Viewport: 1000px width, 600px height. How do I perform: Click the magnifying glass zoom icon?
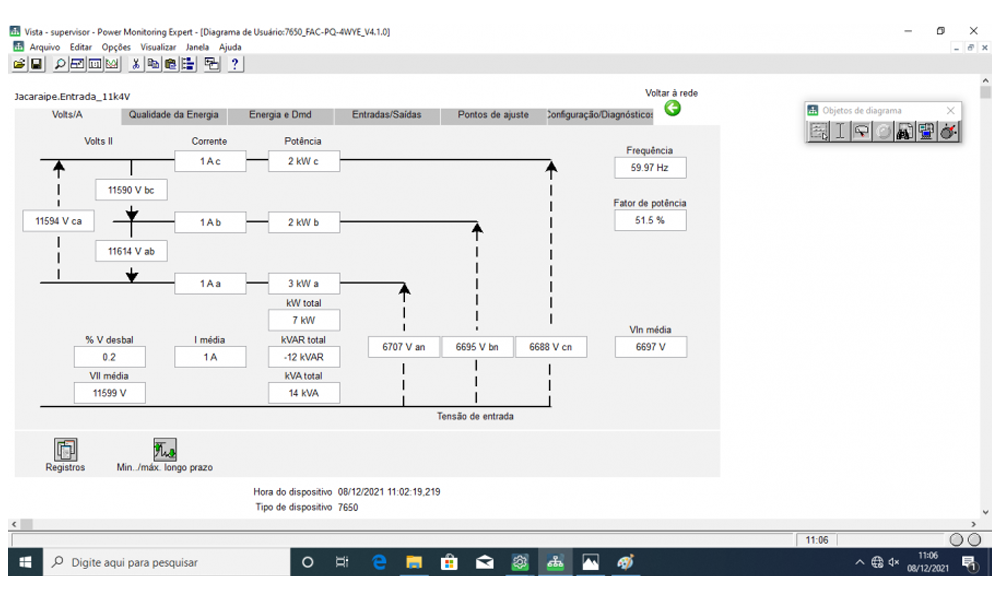point(60,64)
